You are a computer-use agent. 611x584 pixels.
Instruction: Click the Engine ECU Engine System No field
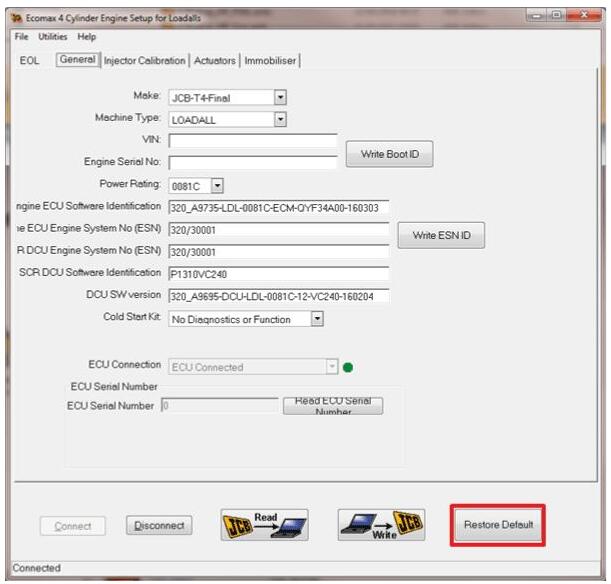(279, 230)
